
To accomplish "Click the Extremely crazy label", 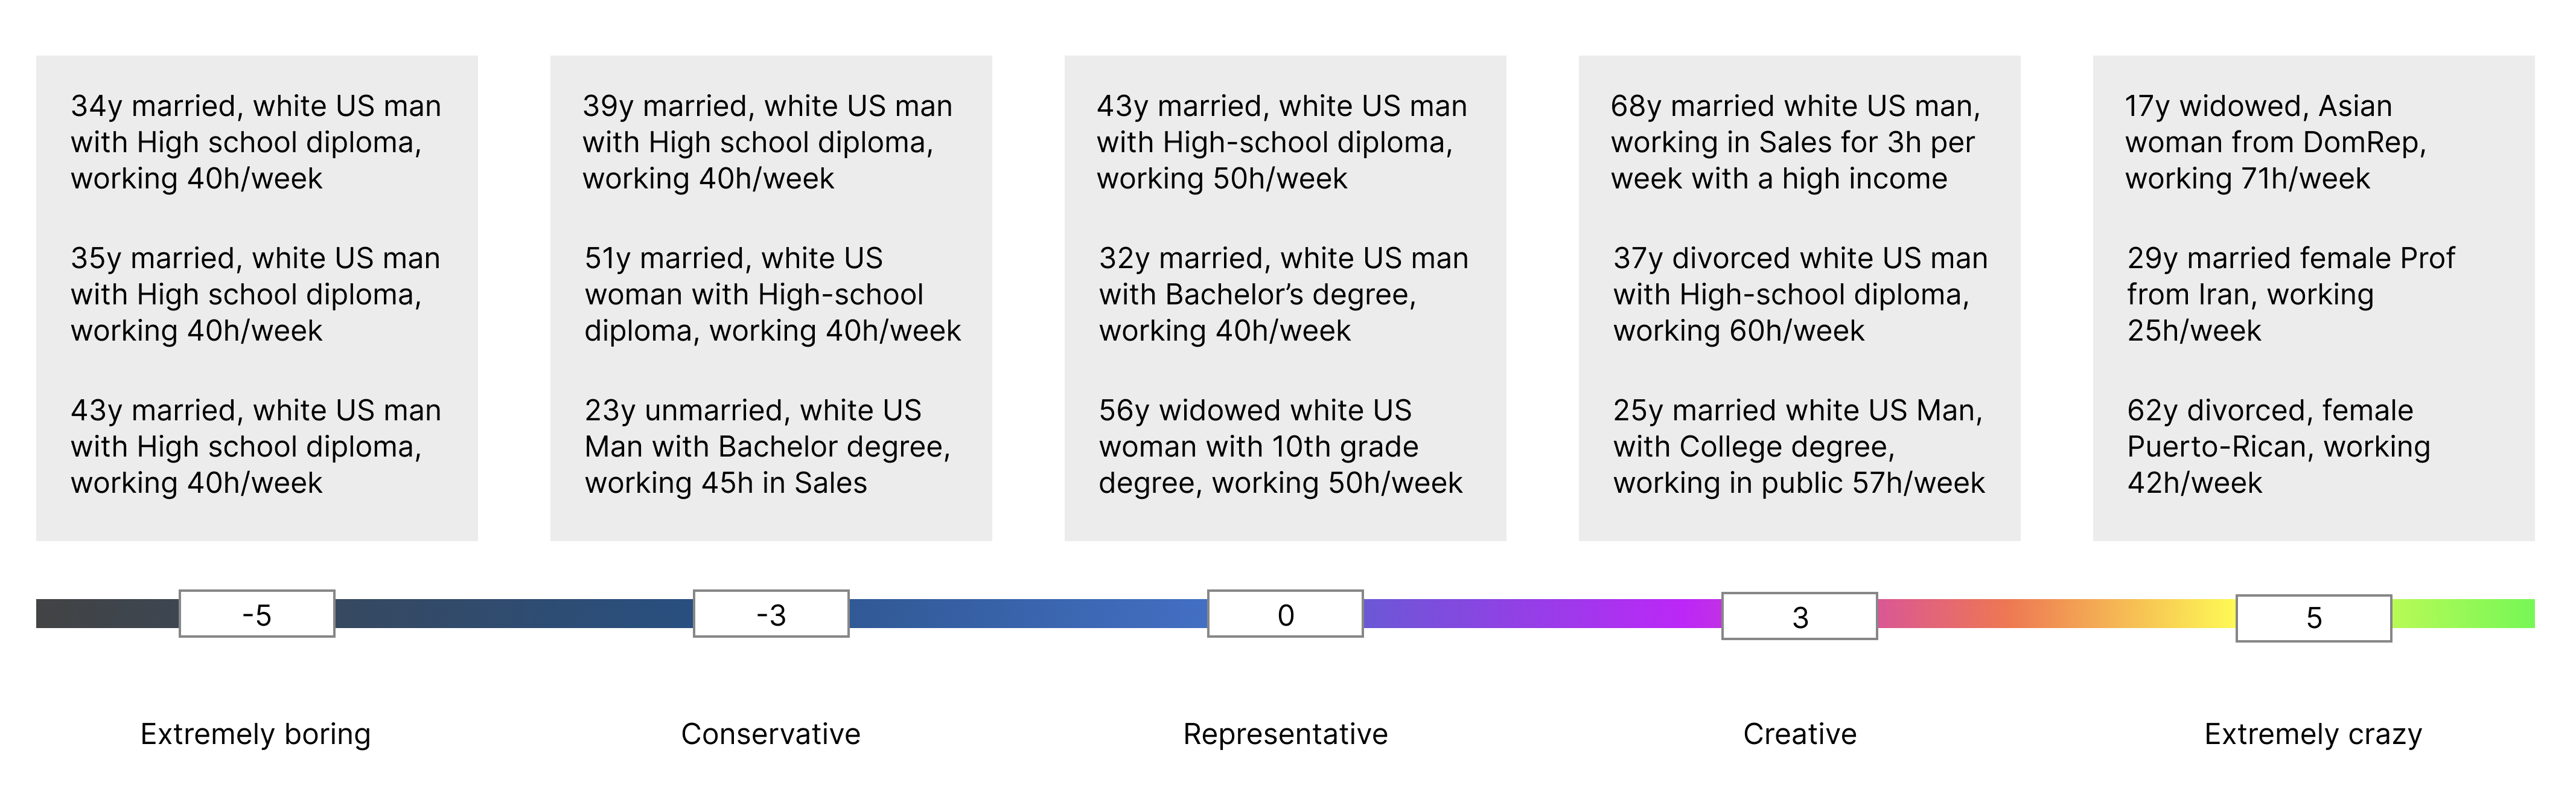I will (x=2313, y=734).
